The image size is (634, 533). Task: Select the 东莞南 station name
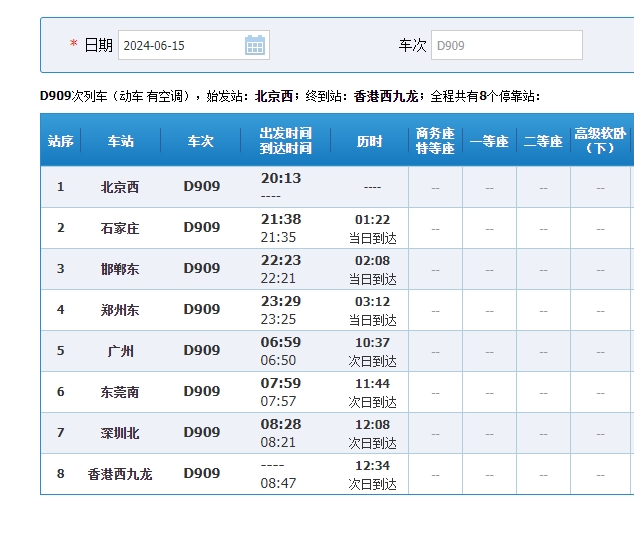[x=120, y=392]
